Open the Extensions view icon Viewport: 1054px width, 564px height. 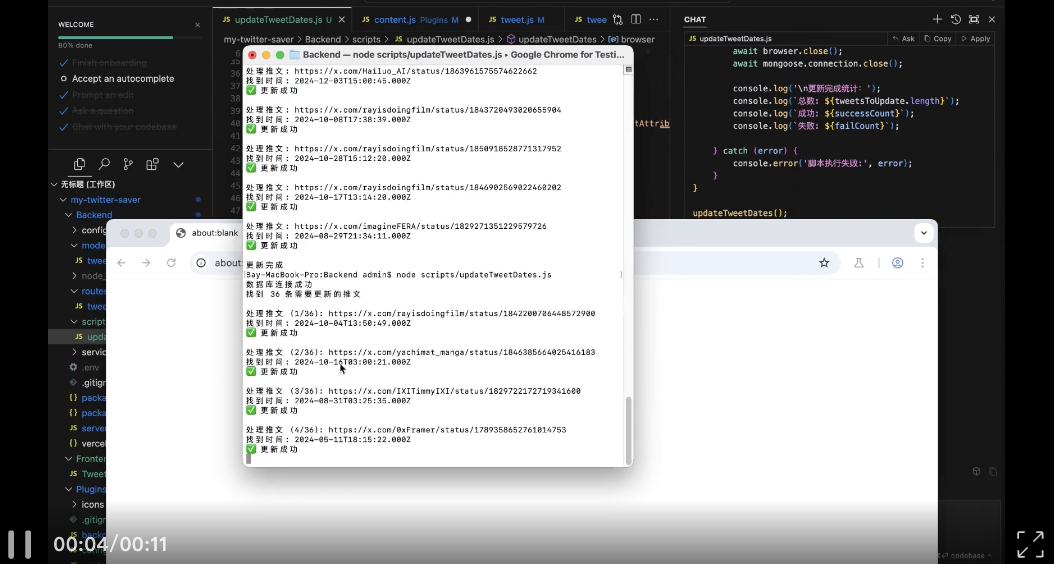(x=153, y=164)
